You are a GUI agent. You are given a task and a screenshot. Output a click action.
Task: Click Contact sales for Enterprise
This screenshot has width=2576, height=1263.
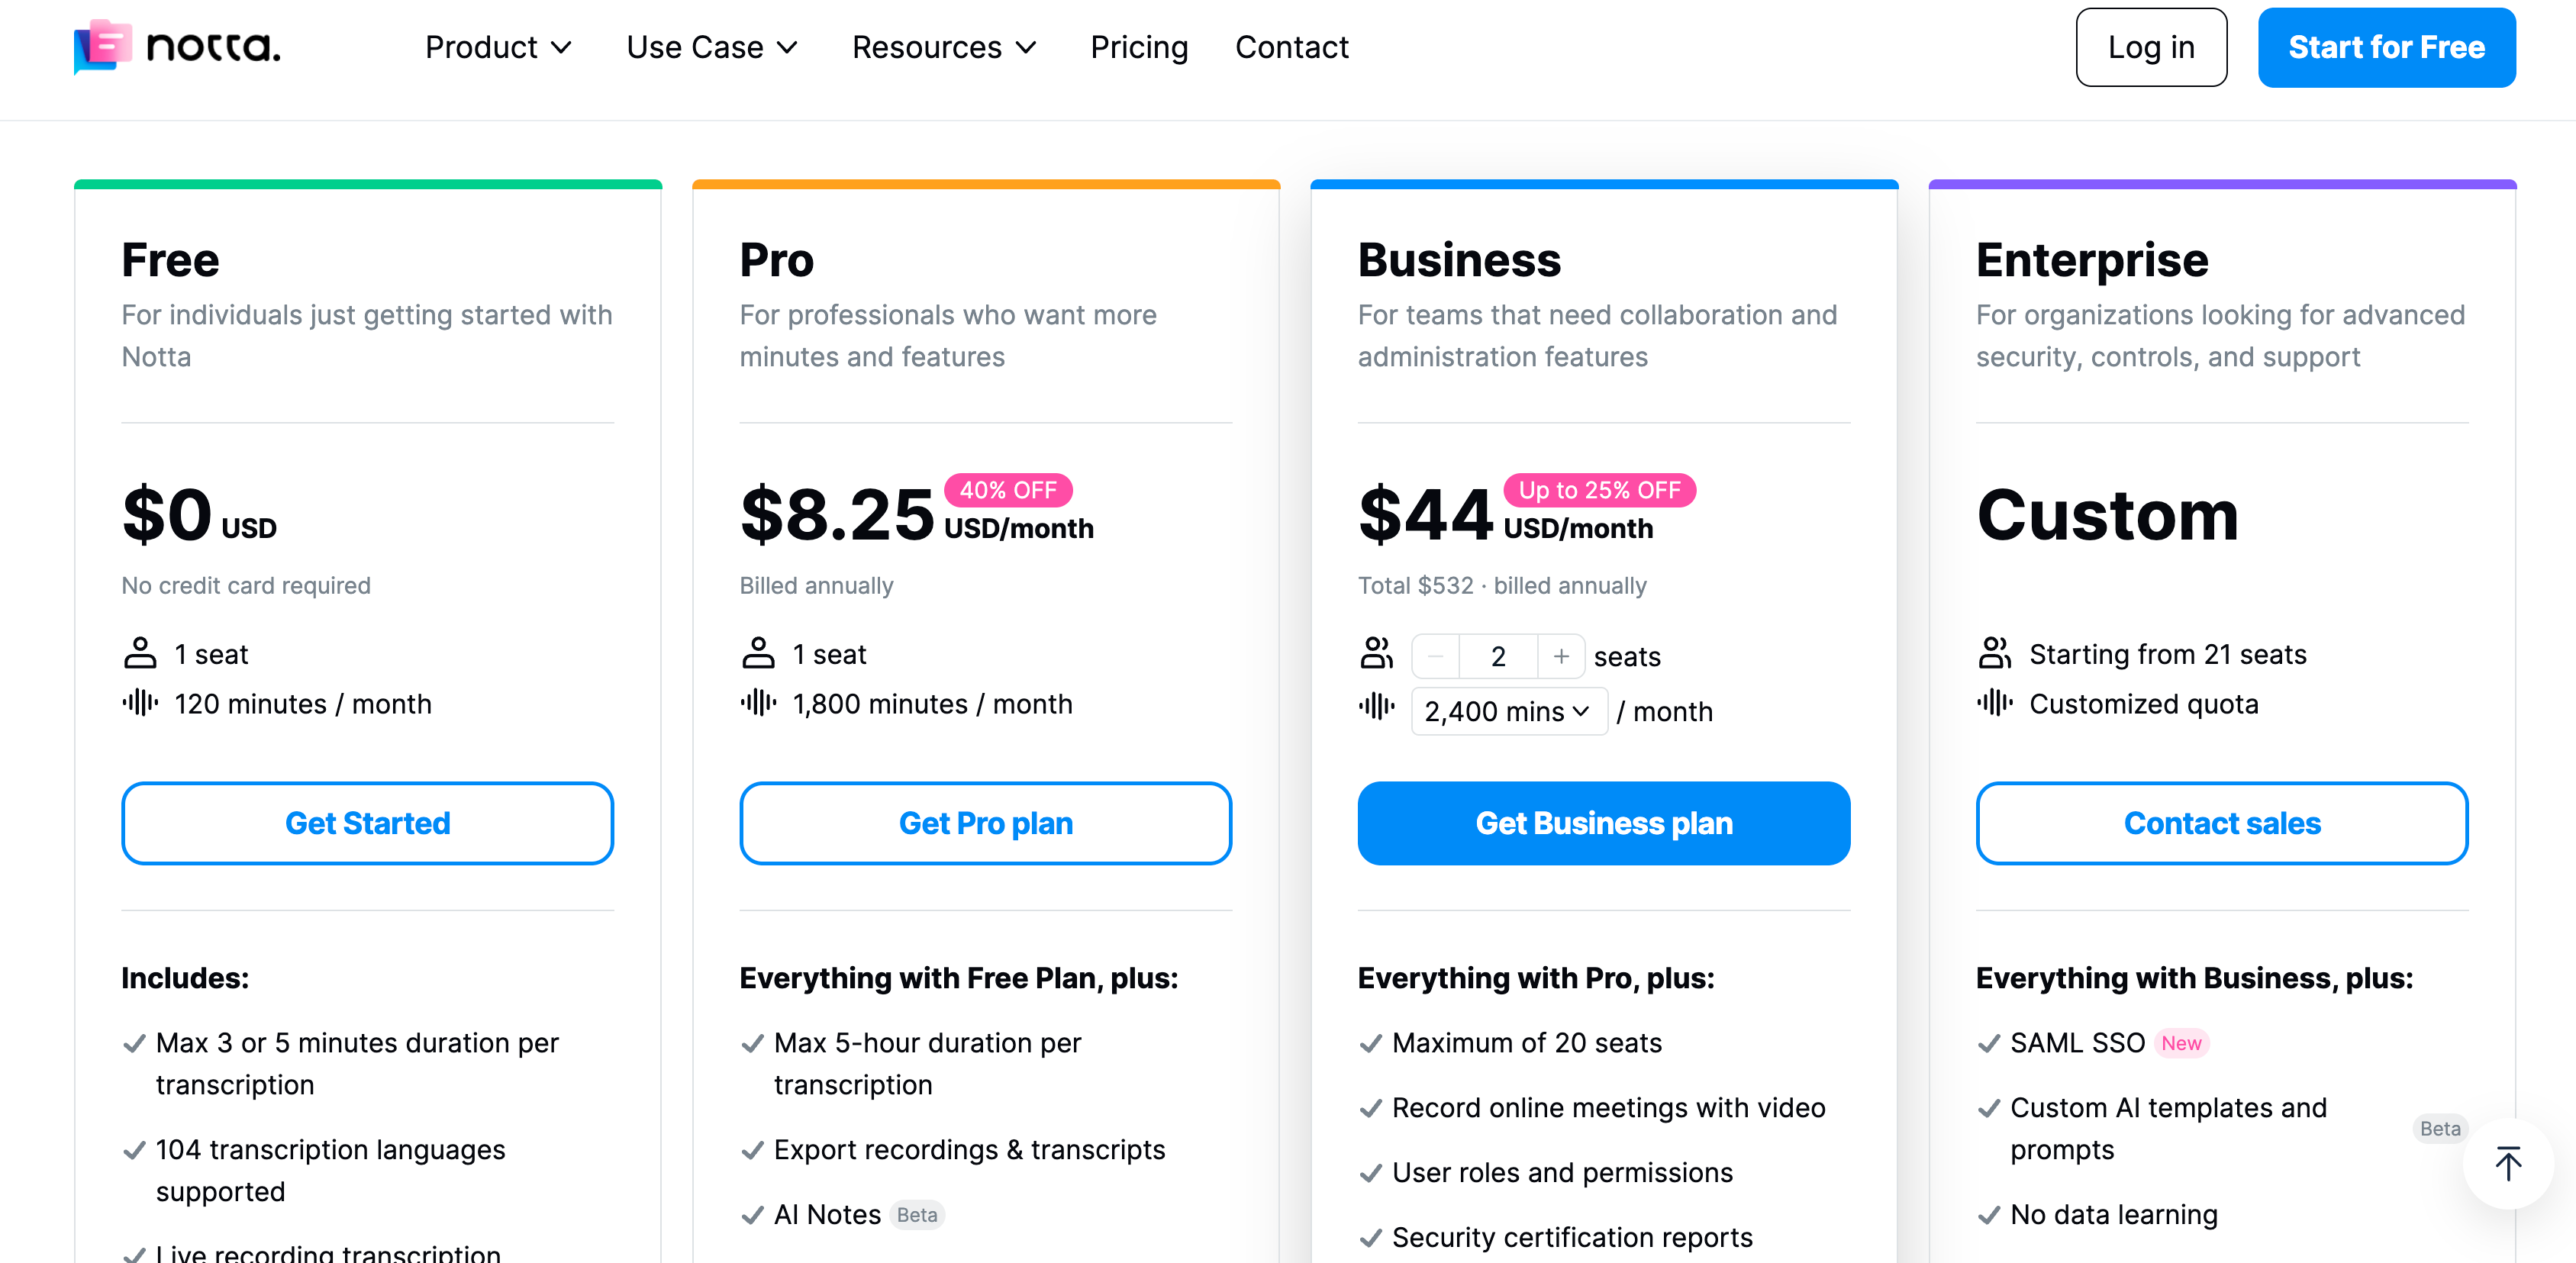[x=2222, y=823]
